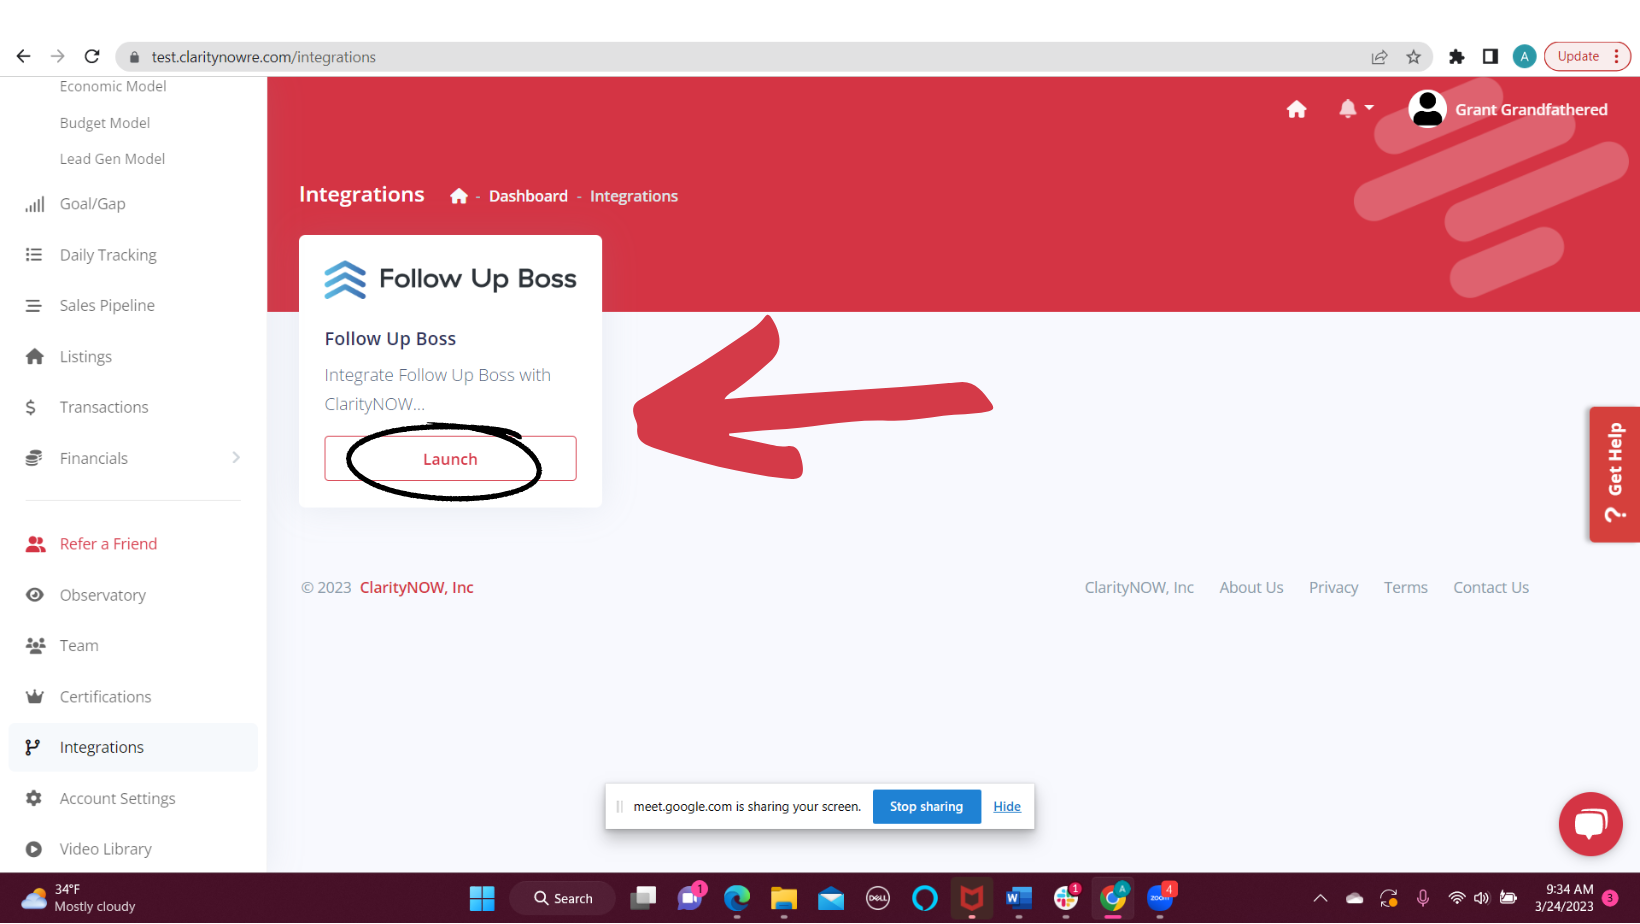Open the Sales Pipeline menu item
The width and height of the screenshot is (1640, 924).
107,306
